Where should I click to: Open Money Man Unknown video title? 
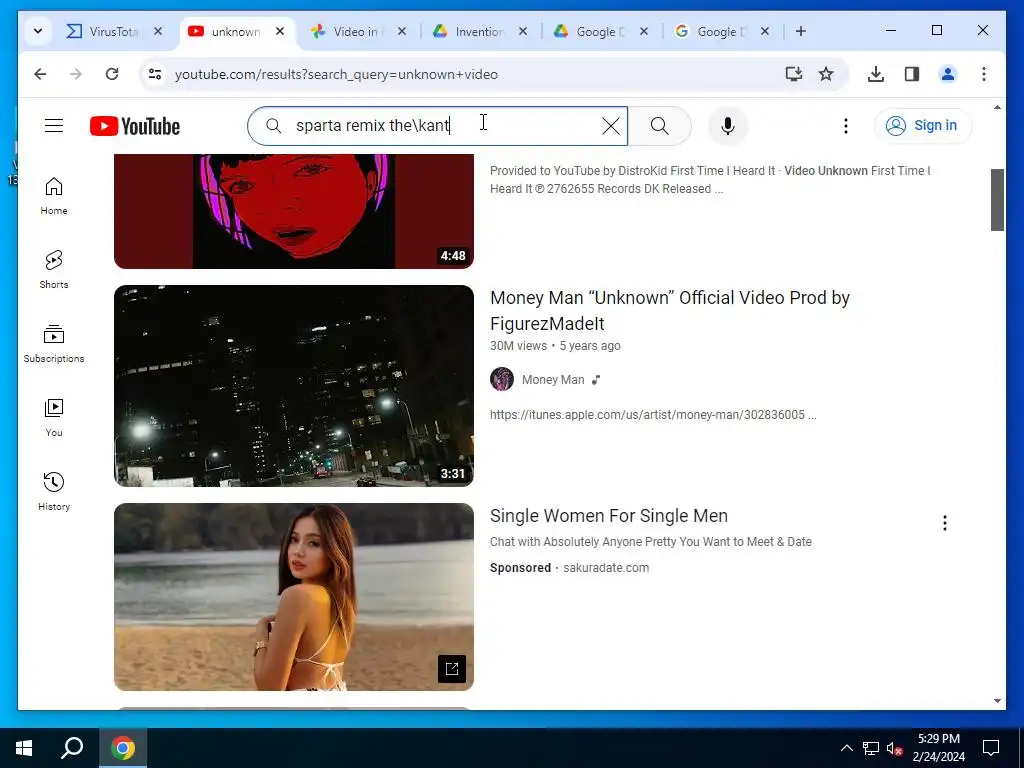tap(669, 310)
